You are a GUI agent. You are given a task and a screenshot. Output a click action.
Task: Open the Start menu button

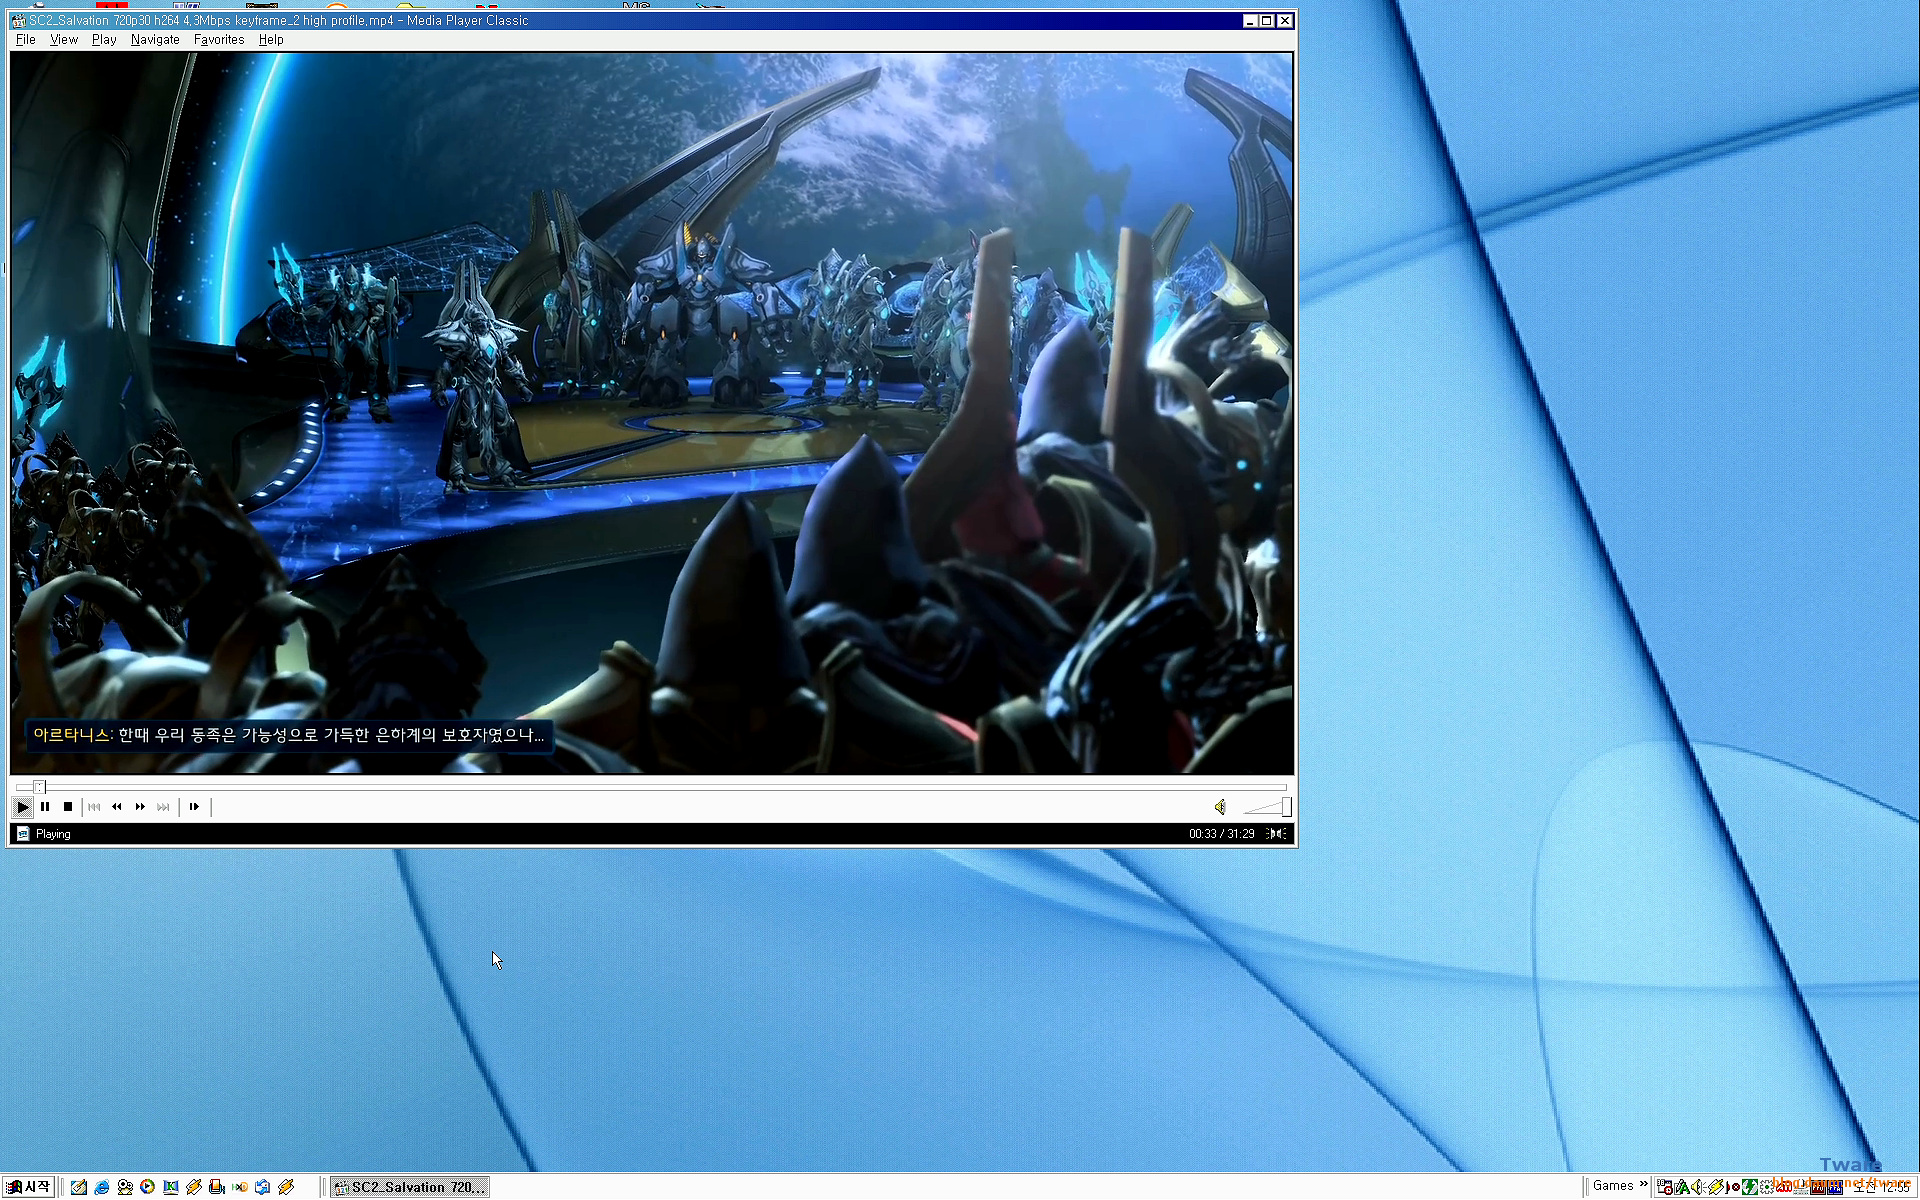tap(28, 1187)
